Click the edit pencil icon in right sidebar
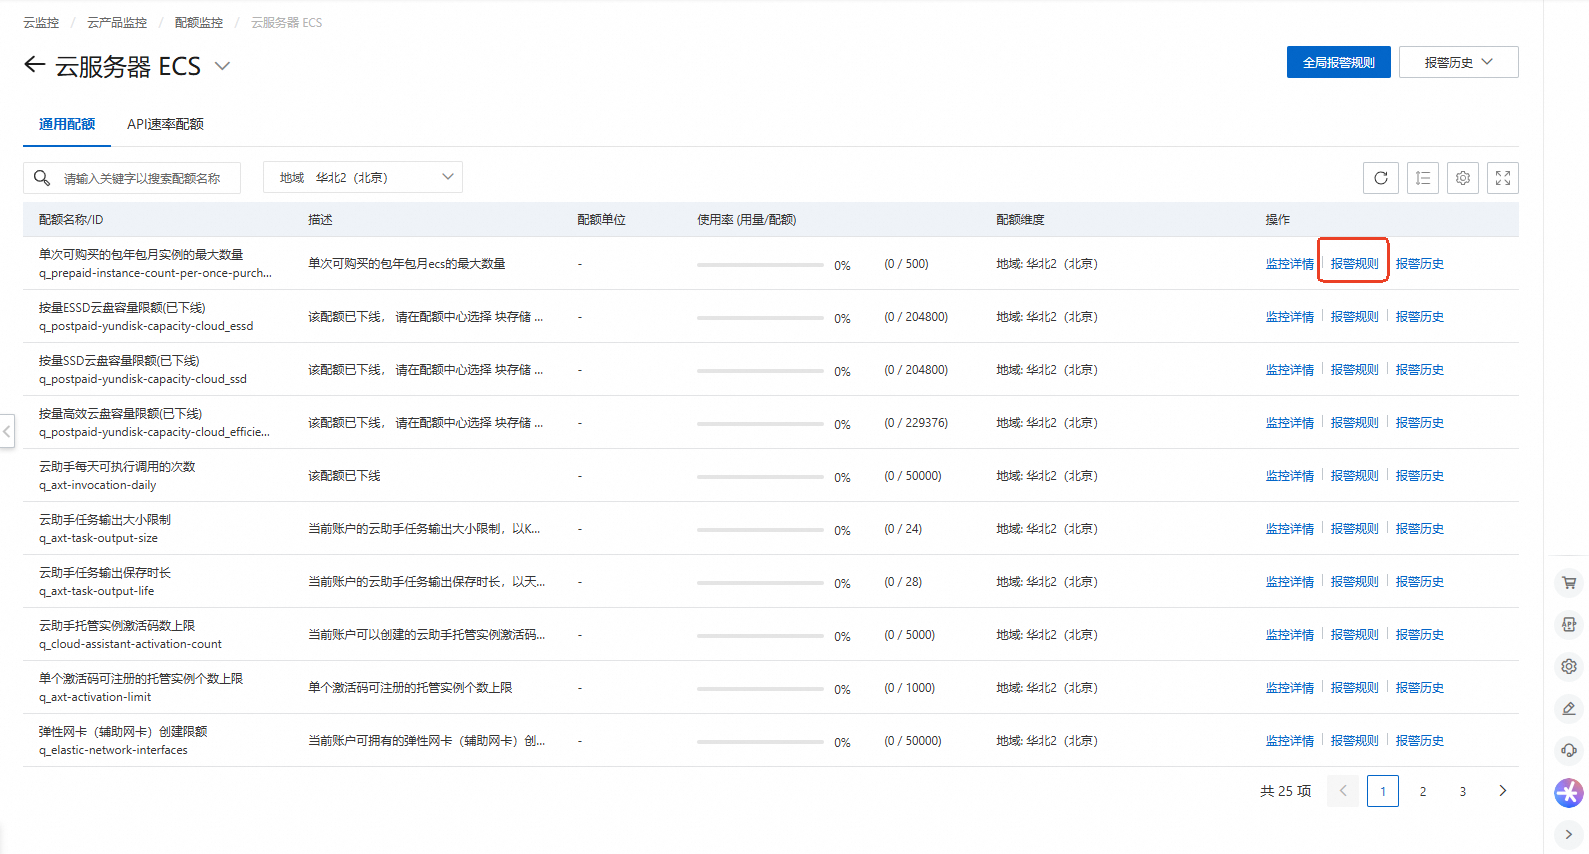The height and width of the screenshot is (854, 1589). [x=1569, y=708]
